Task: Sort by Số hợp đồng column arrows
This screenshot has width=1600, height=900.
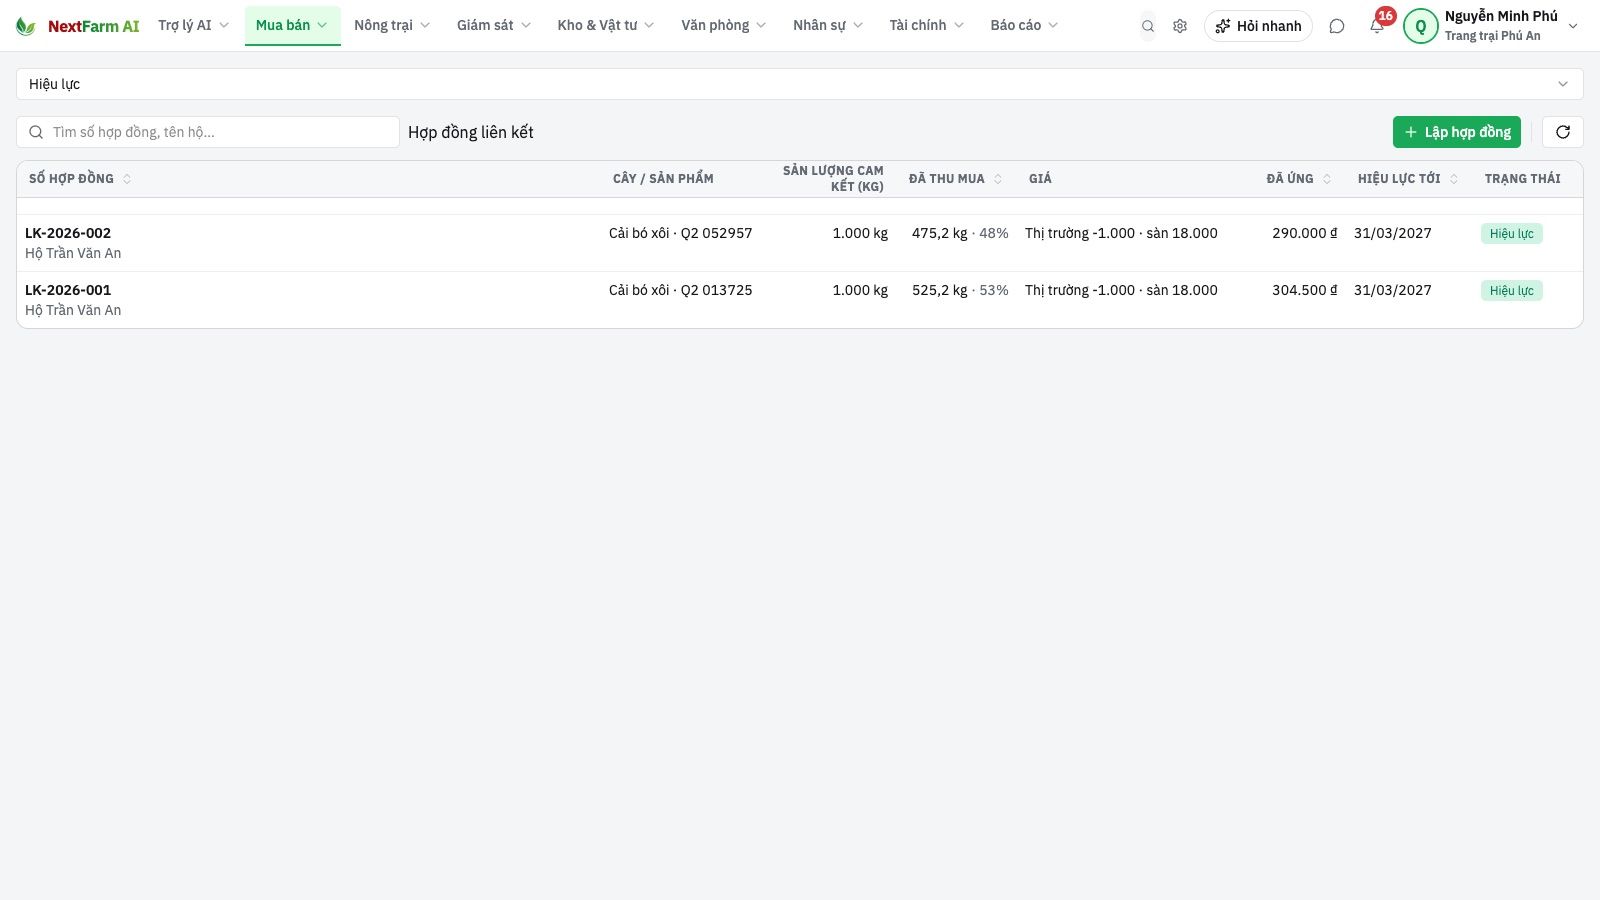Action: point(127,179)
